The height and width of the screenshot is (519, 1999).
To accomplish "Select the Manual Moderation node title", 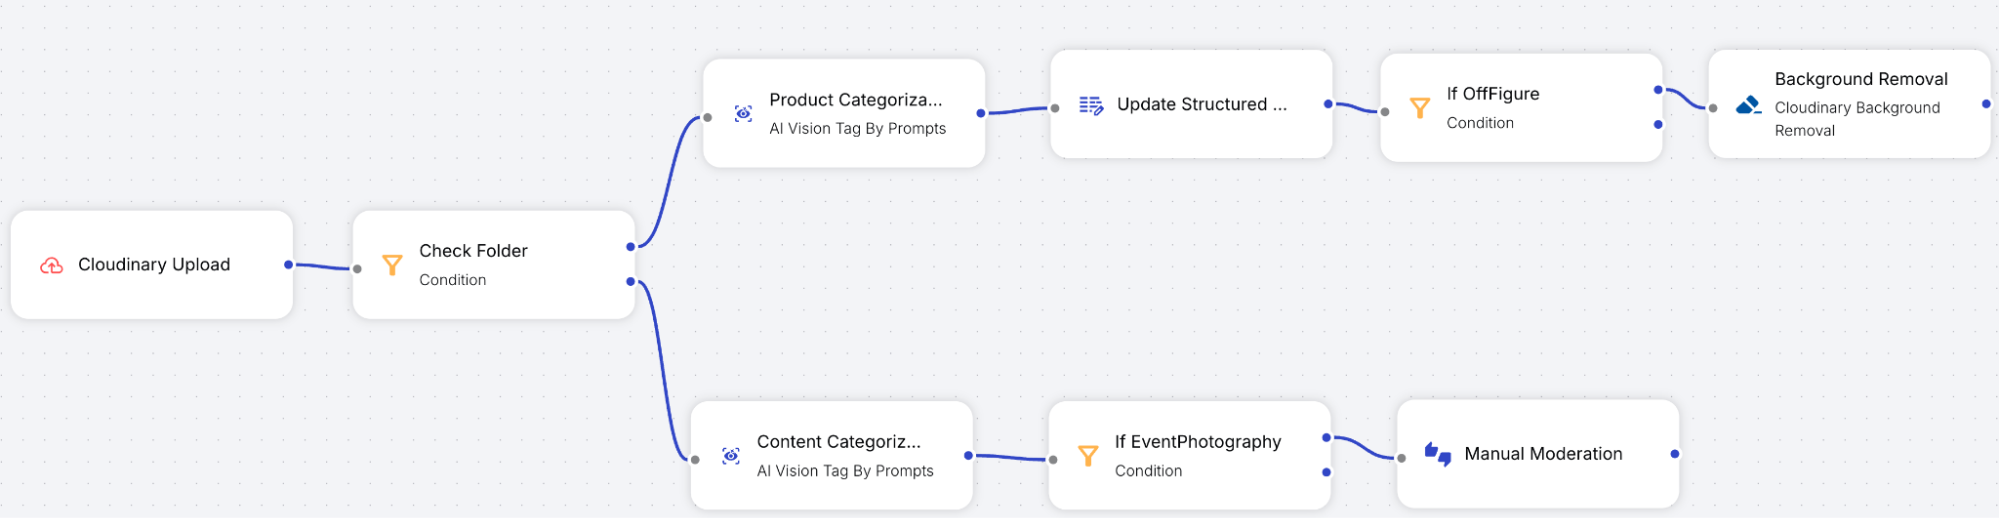I will point(1543,454).
